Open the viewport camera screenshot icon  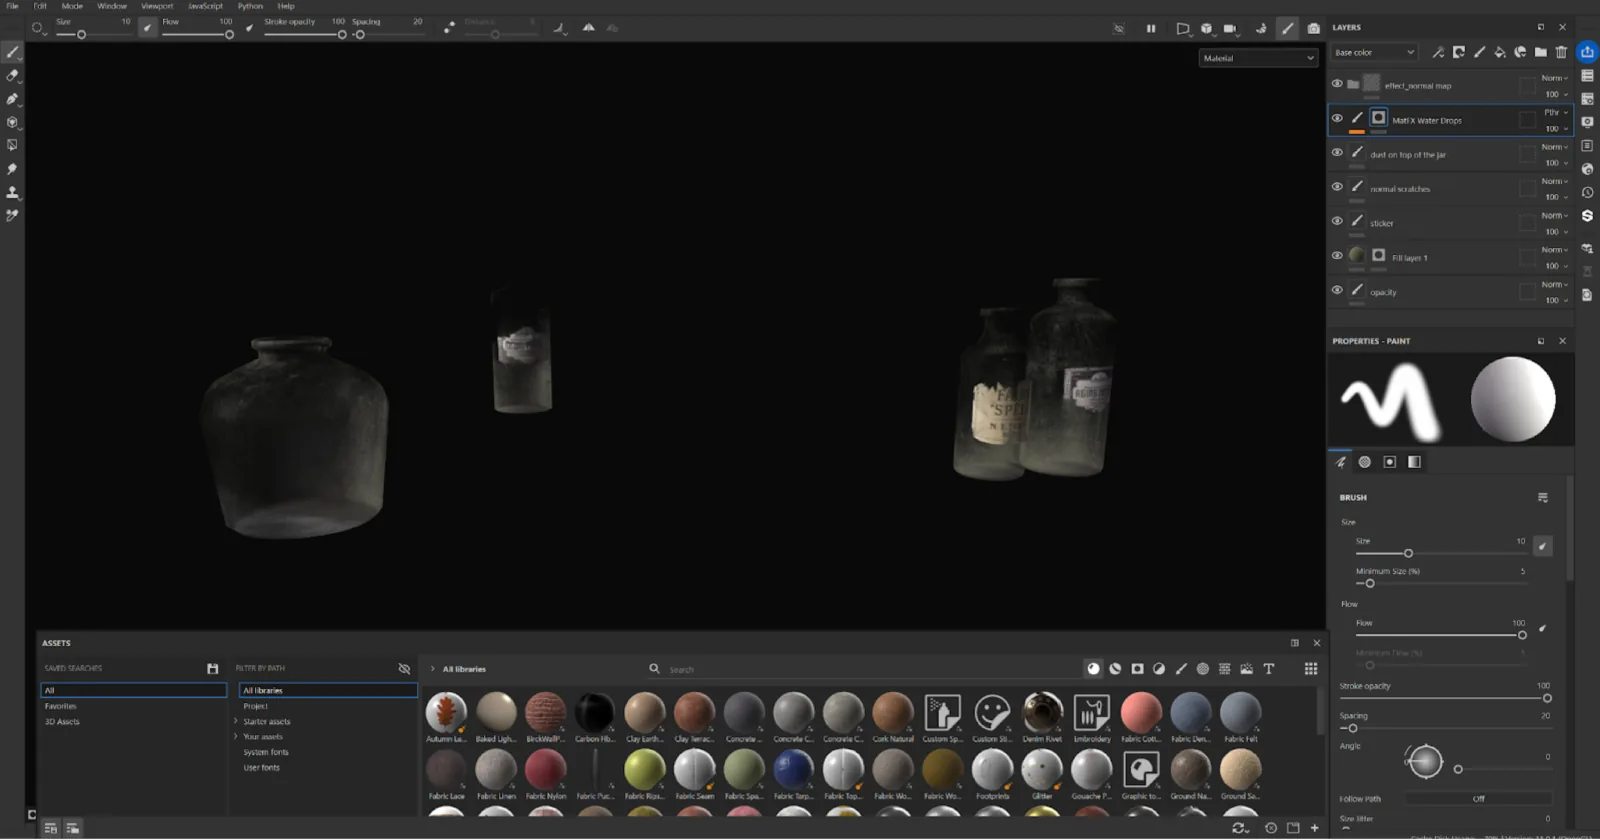pyautogui.click(x=1314, y=28)
